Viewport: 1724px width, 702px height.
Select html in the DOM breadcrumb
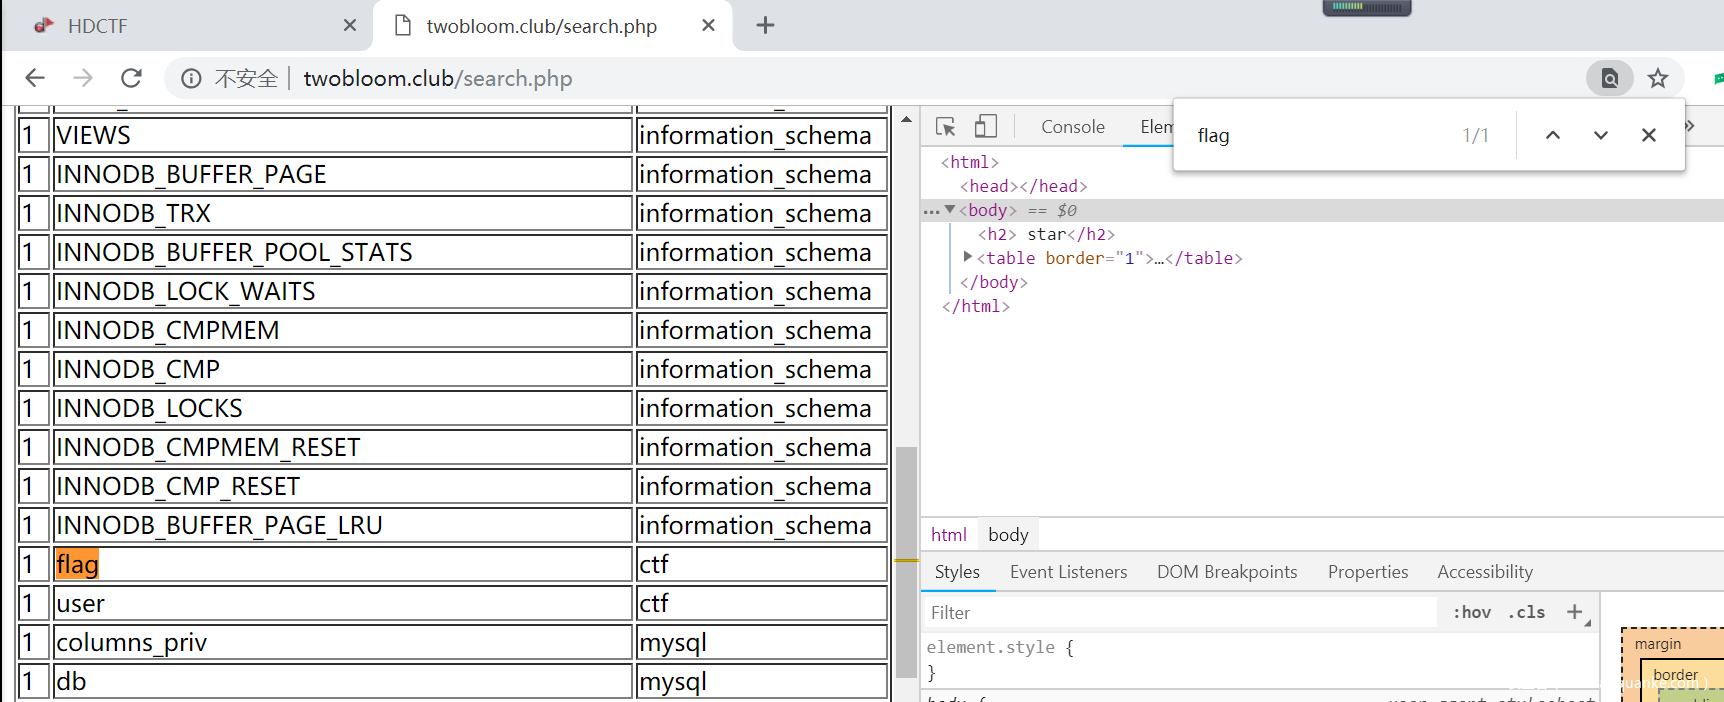[x=948, y=535]
